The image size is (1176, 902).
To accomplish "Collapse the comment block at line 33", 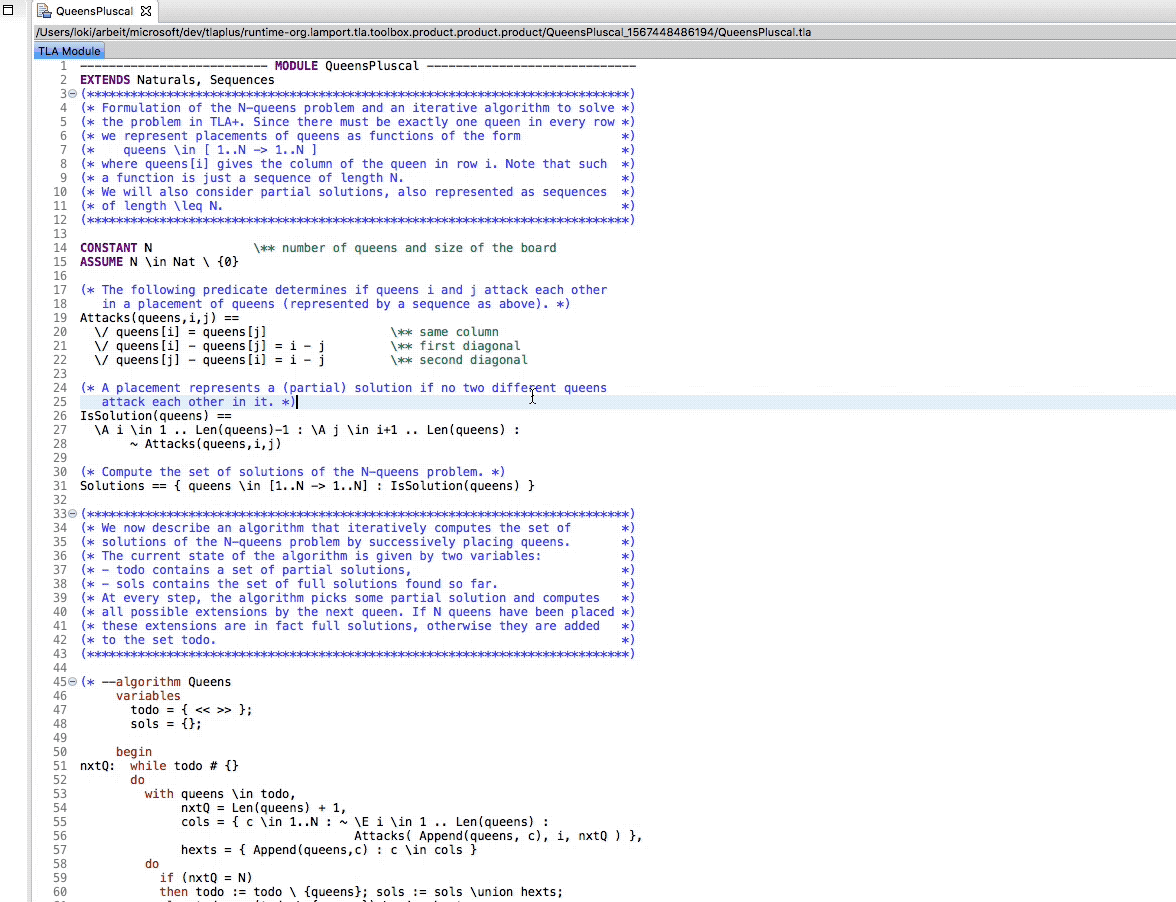I will pyautogui.click(x=73, y=514).
